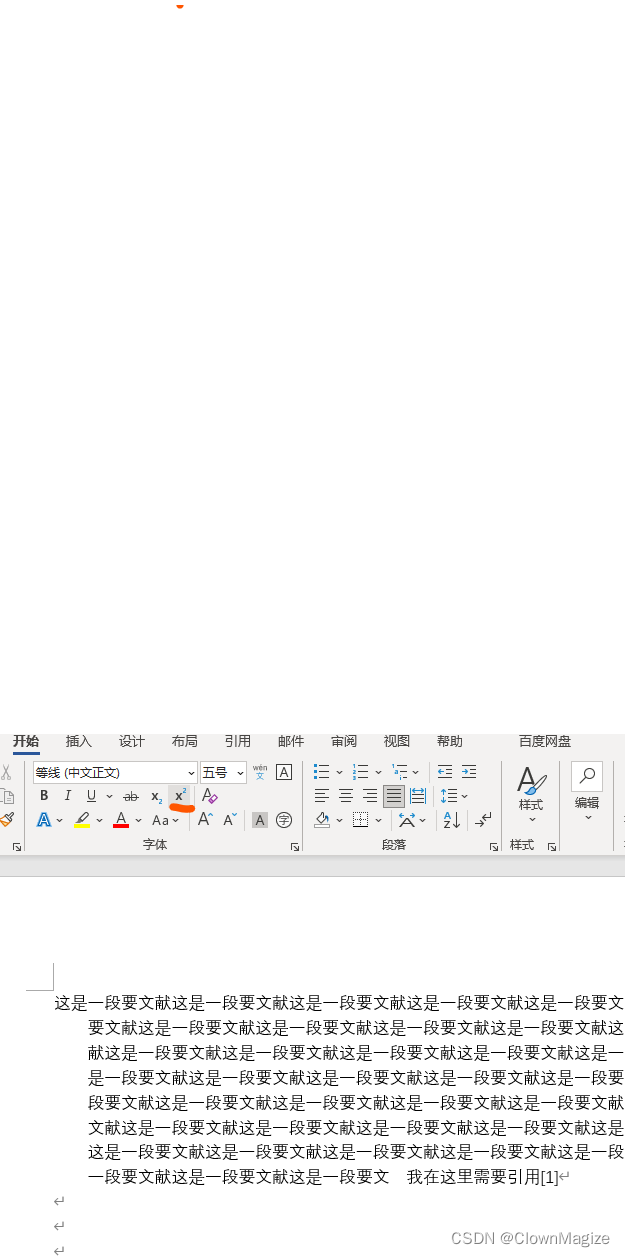Open the font size 五号 dropdown

point(241,772)
